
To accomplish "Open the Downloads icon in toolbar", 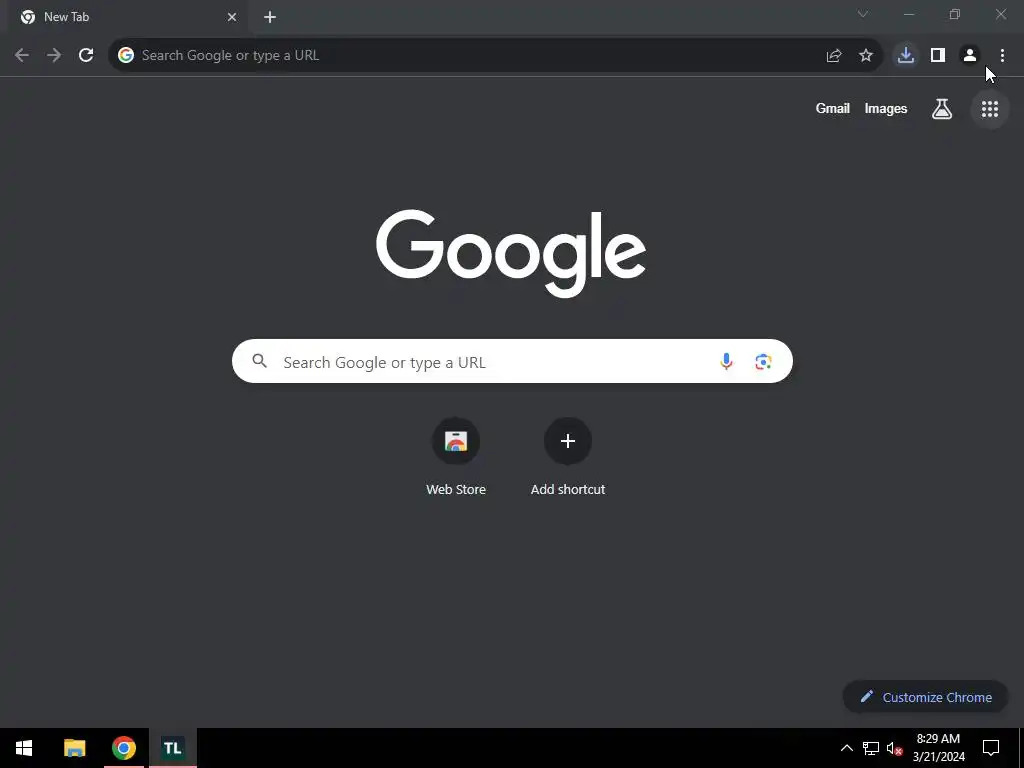I will click(x=906, y=56).
